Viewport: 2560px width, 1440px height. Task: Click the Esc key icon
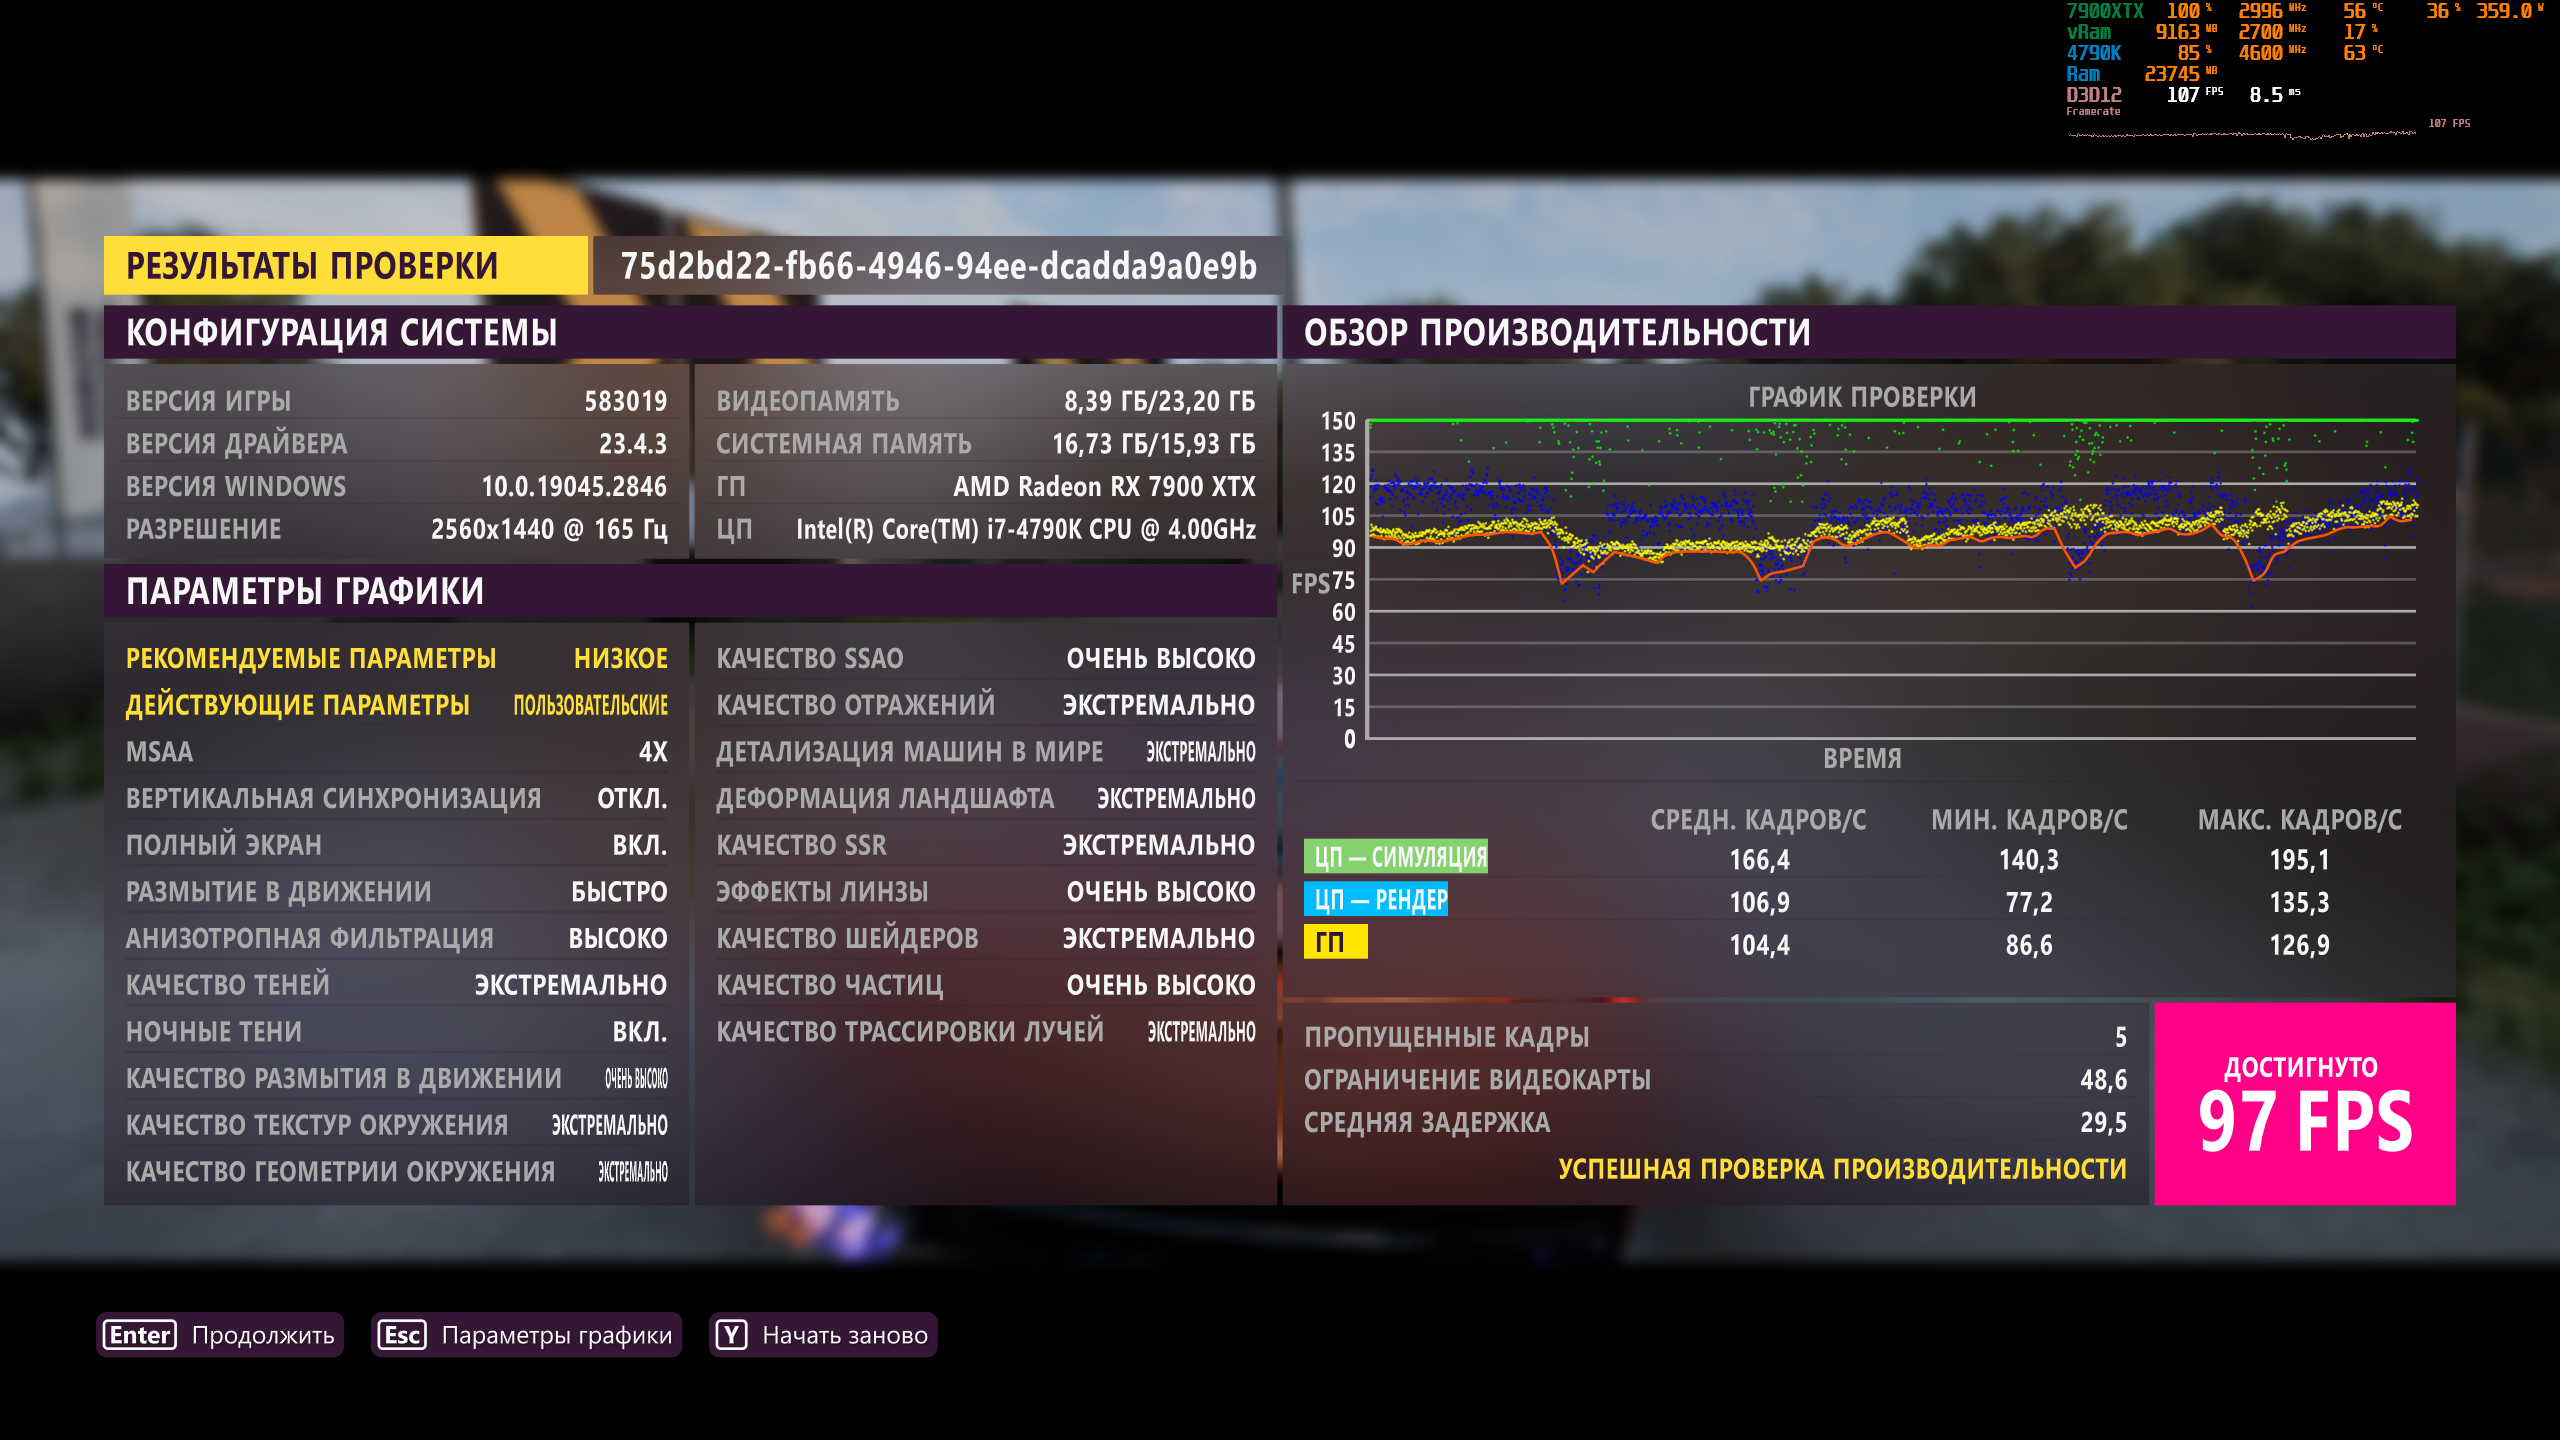click(x=402, y=1335)
